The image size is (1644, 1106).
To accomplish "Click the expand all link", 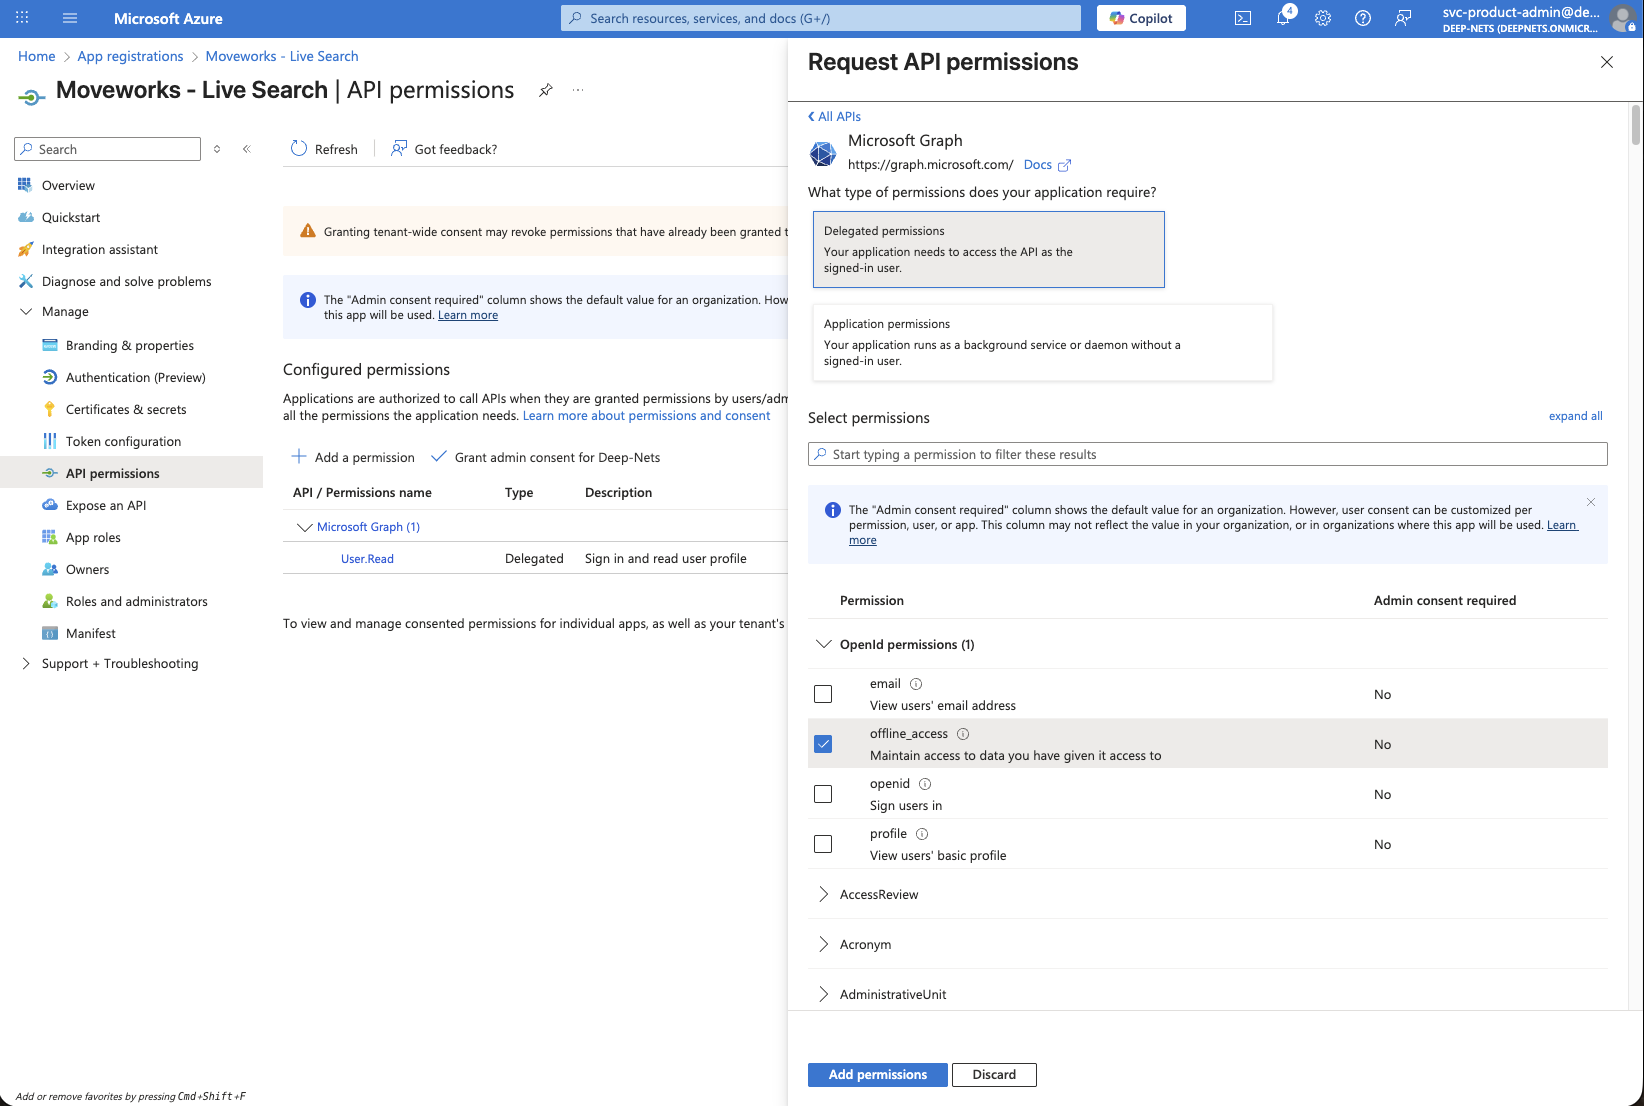I will 1575,416.
